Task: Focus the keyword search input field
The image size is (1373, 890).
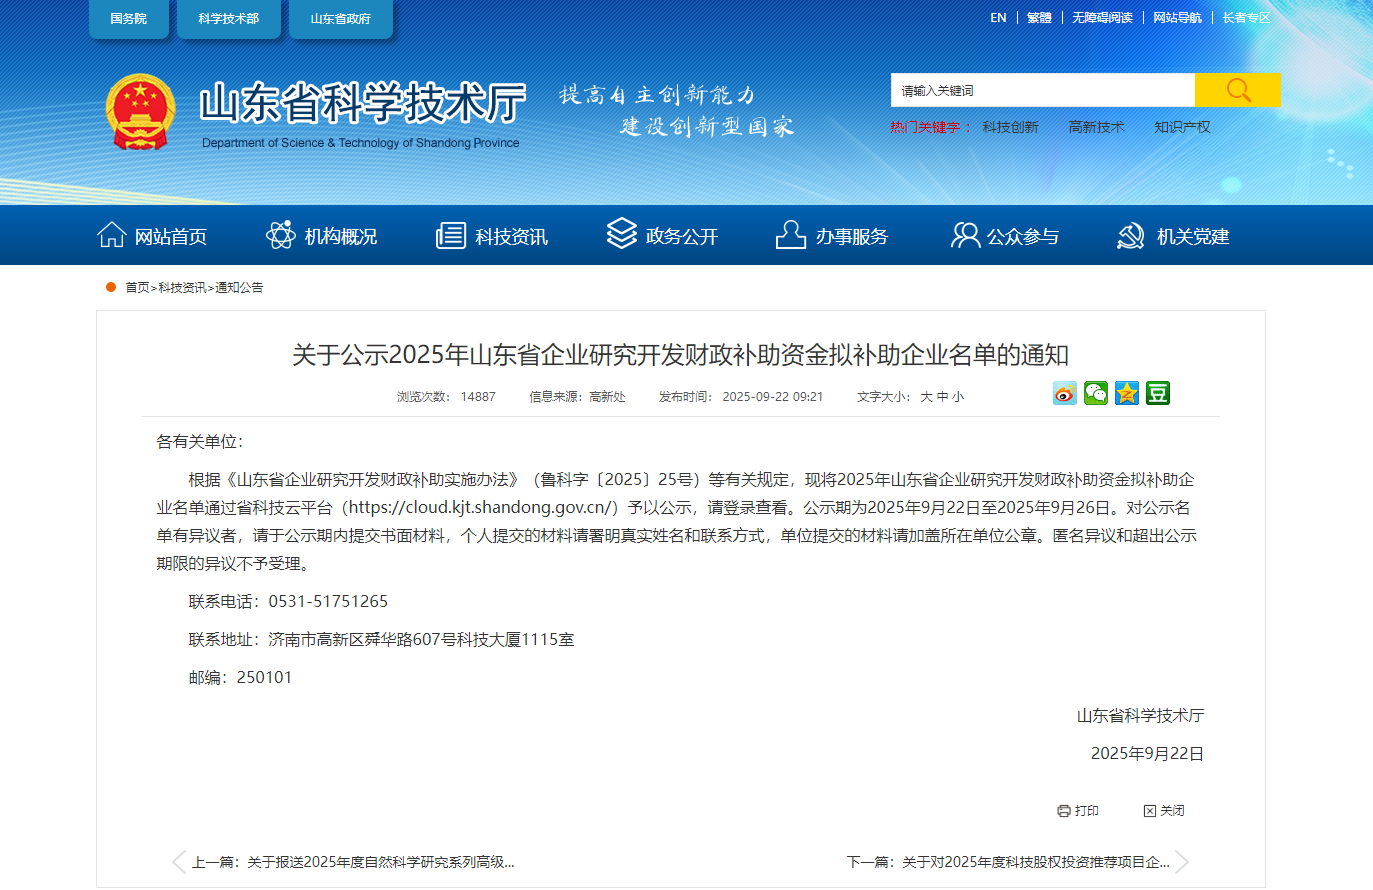Action: pos(1042,90)
